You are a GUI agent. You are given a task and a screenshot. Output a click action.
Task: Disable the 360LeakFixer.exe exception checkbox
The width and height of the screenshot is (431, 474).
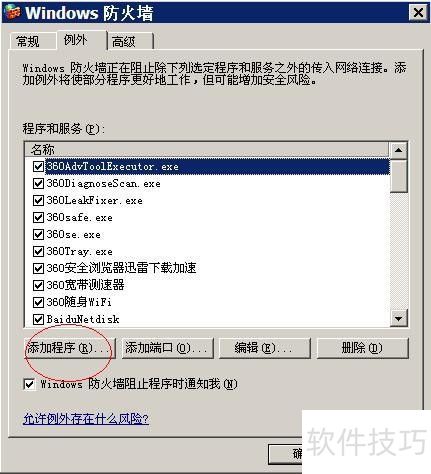(x=38, y=200)
